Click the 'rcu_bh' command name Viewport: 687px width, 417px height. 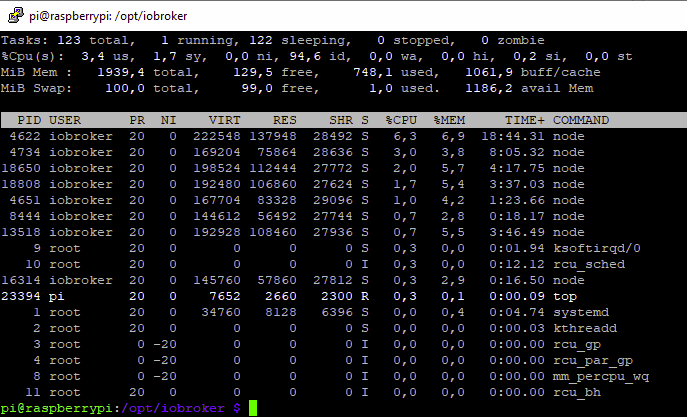pos(577,392)
